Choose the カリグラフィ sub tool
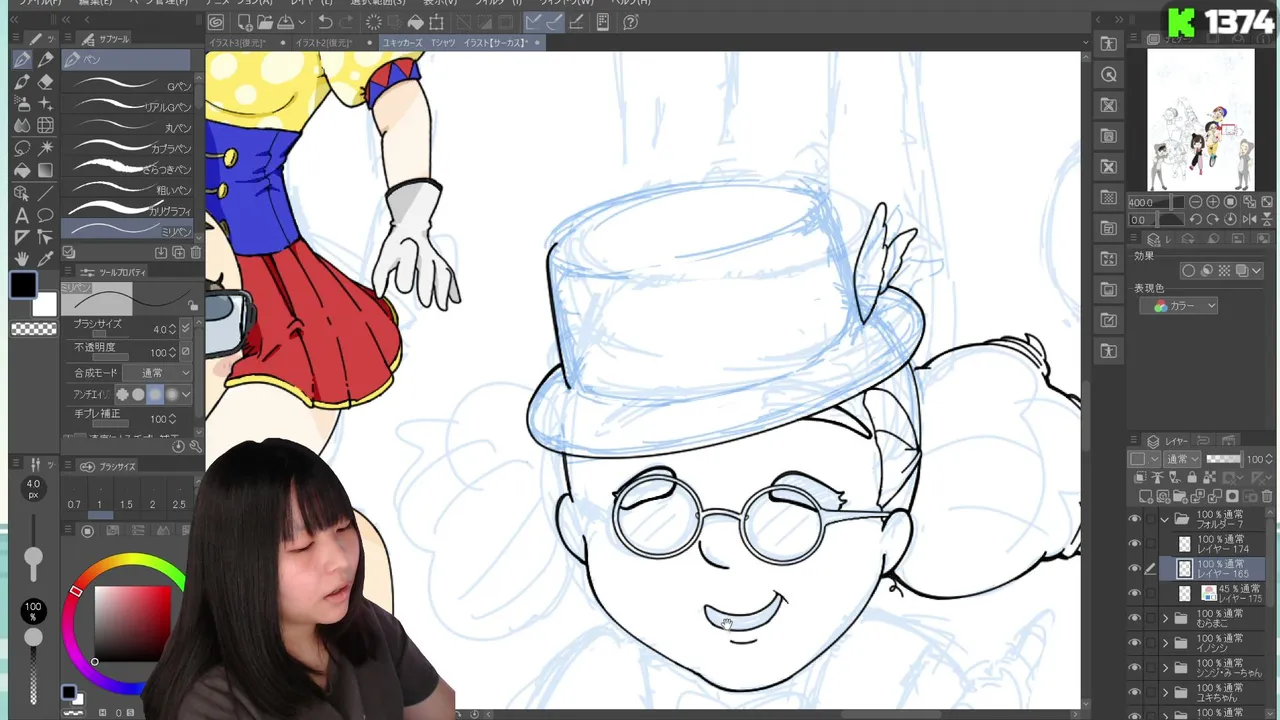 pos(127,210)
